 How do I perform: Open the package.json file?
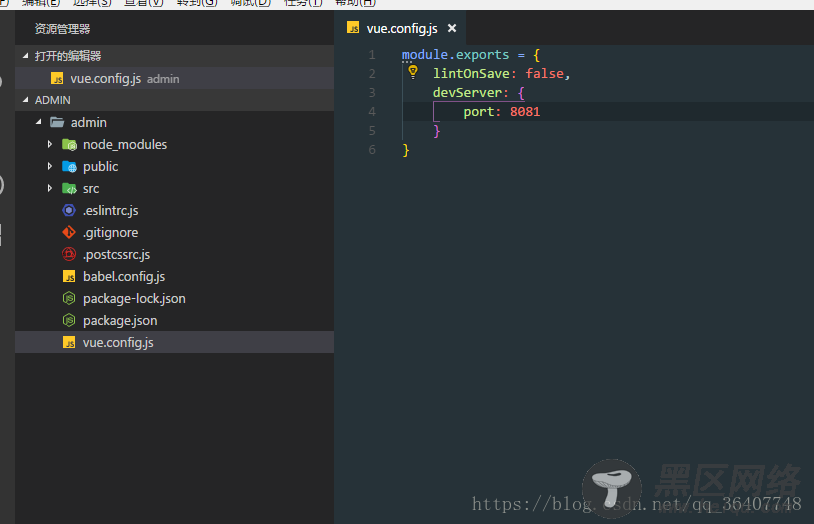pyautogui.click(x=120, y=320)
